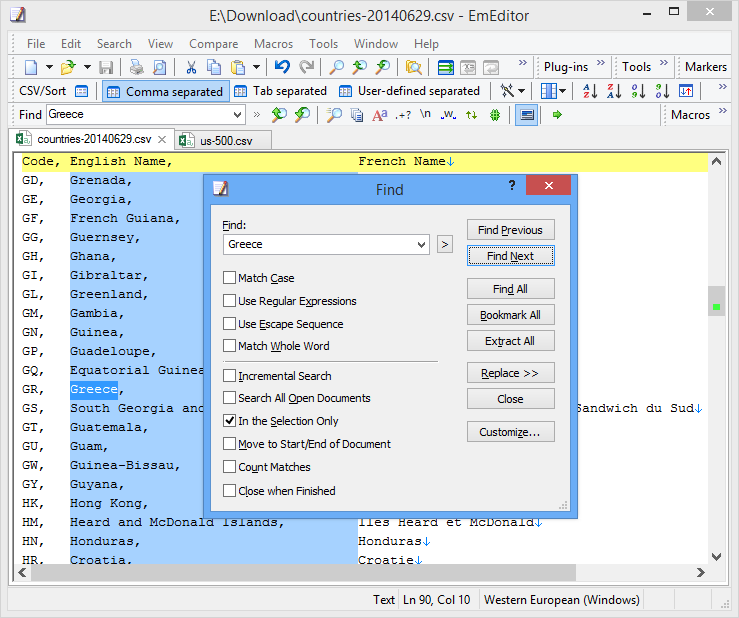Uncheck In the Selection Only
The width and height of the screenshot is (739, 618).
pyautogui.click(x=230, y=420)
